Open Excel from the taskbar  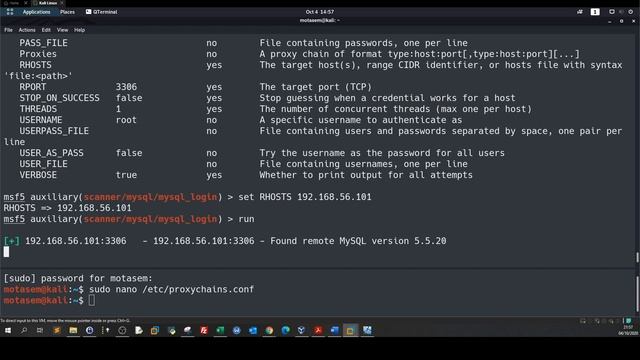[x=220, y=330]
